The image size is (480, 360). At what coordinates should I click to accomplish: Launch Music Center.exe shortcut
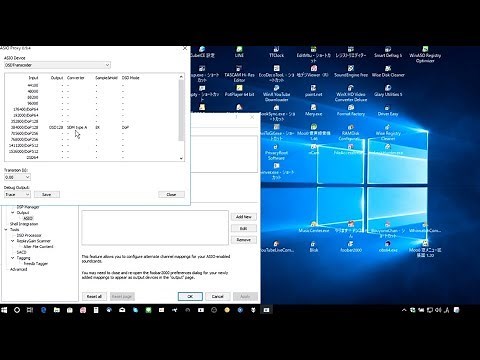tap(313, 227)
